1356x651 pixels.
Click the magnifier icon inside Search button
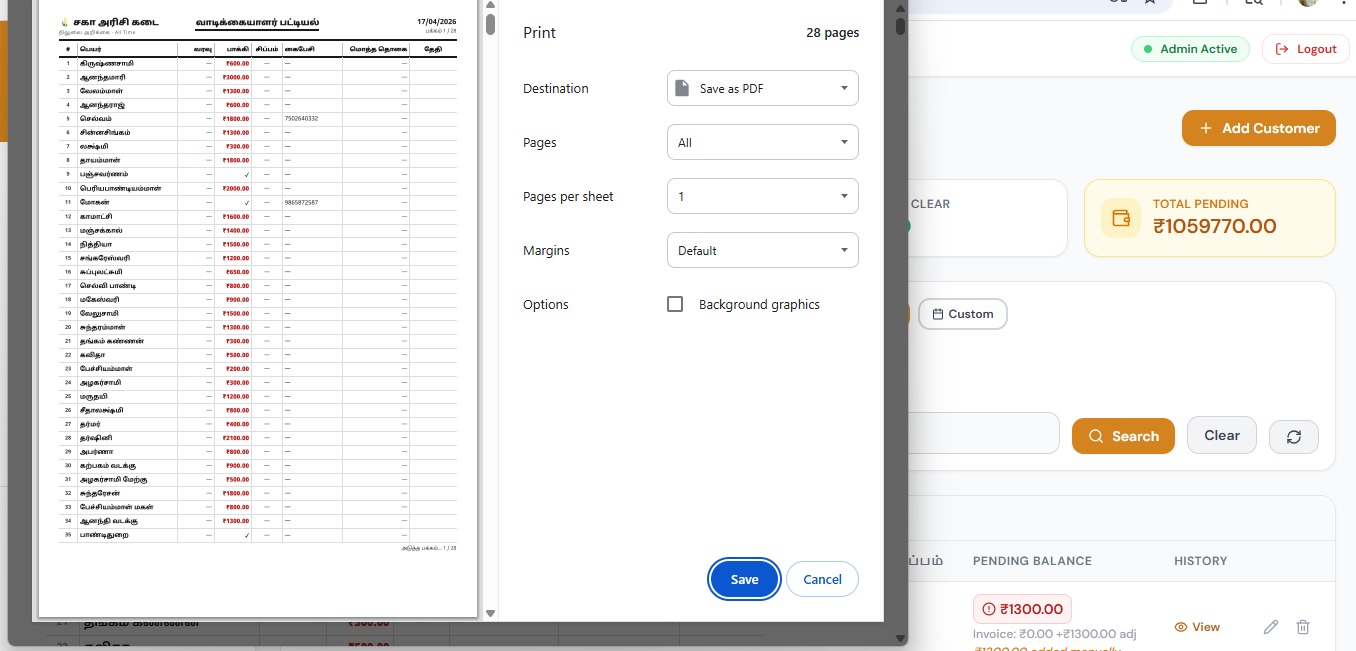coord(1095,436)
